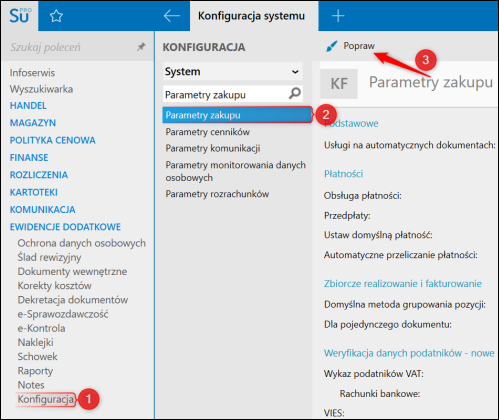Click Zbiorcze realizowanie i fakturowanie header
The image size is (499, 420).
403,284
